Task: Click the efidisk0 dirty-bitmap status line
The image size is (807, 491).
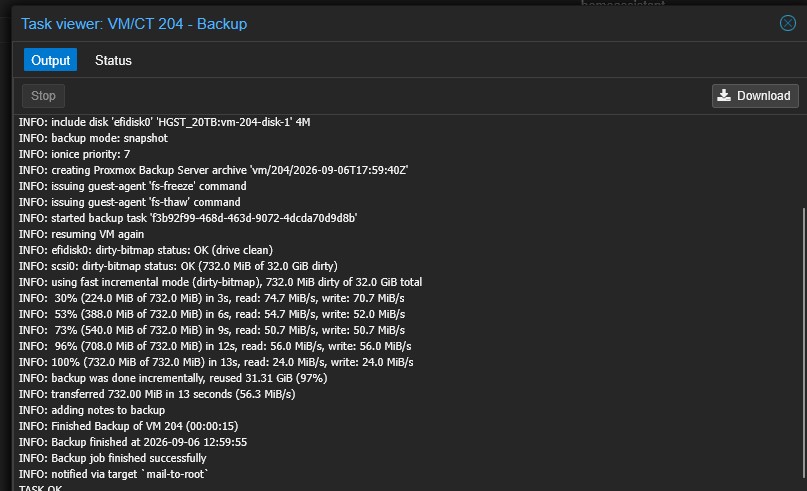Action: [146, 250]
